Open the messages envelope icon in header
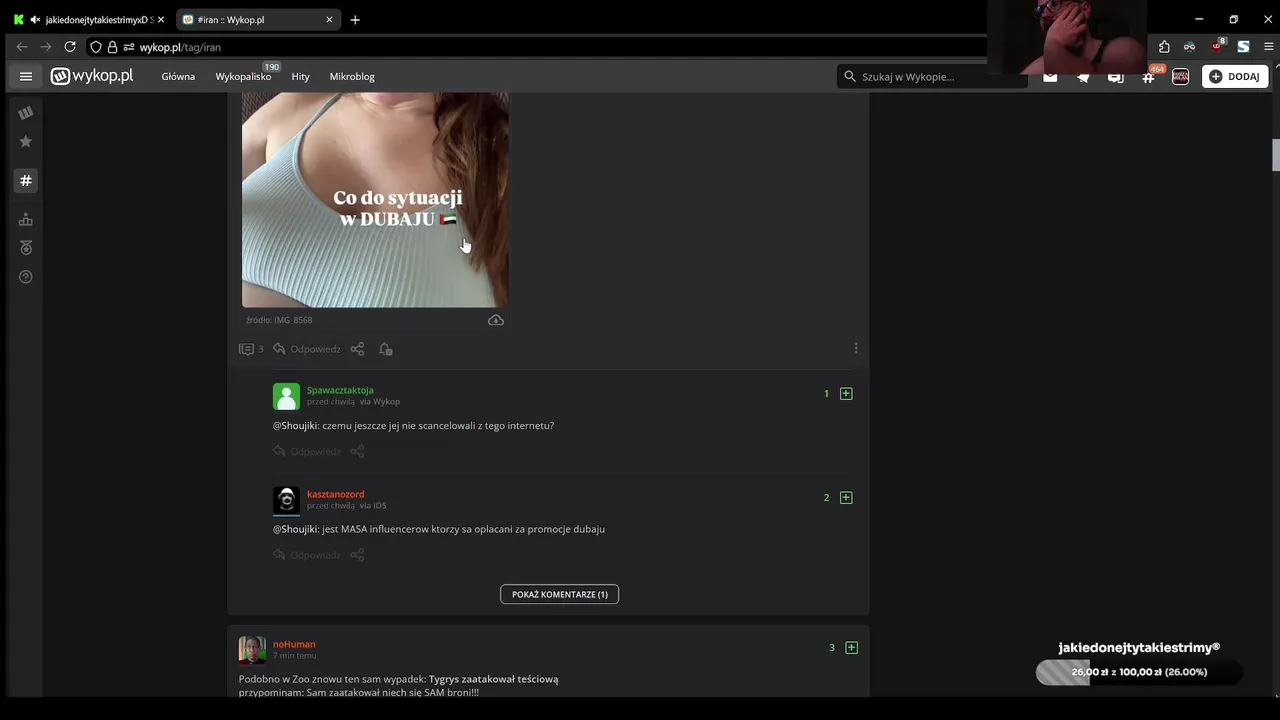 click(1050, 77)
